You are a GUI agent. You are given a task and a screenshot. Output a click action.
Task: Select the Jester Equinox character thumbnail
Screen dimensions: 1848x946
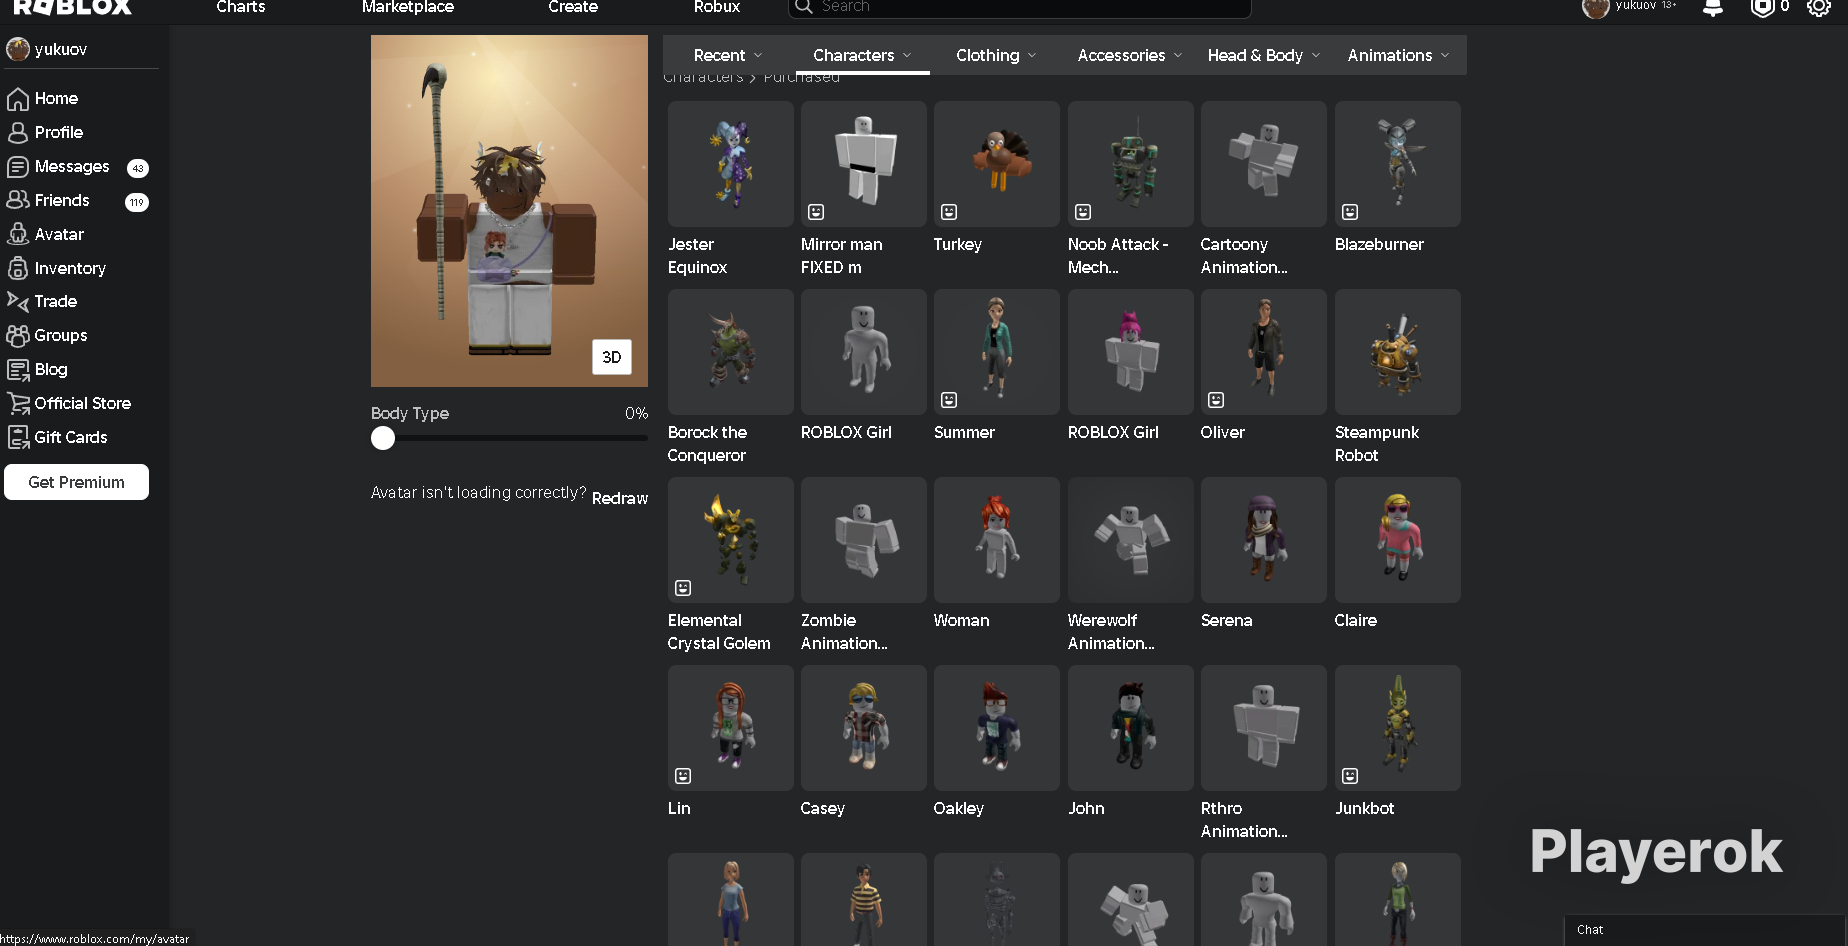pyautogui.click(x=731, y=164)
